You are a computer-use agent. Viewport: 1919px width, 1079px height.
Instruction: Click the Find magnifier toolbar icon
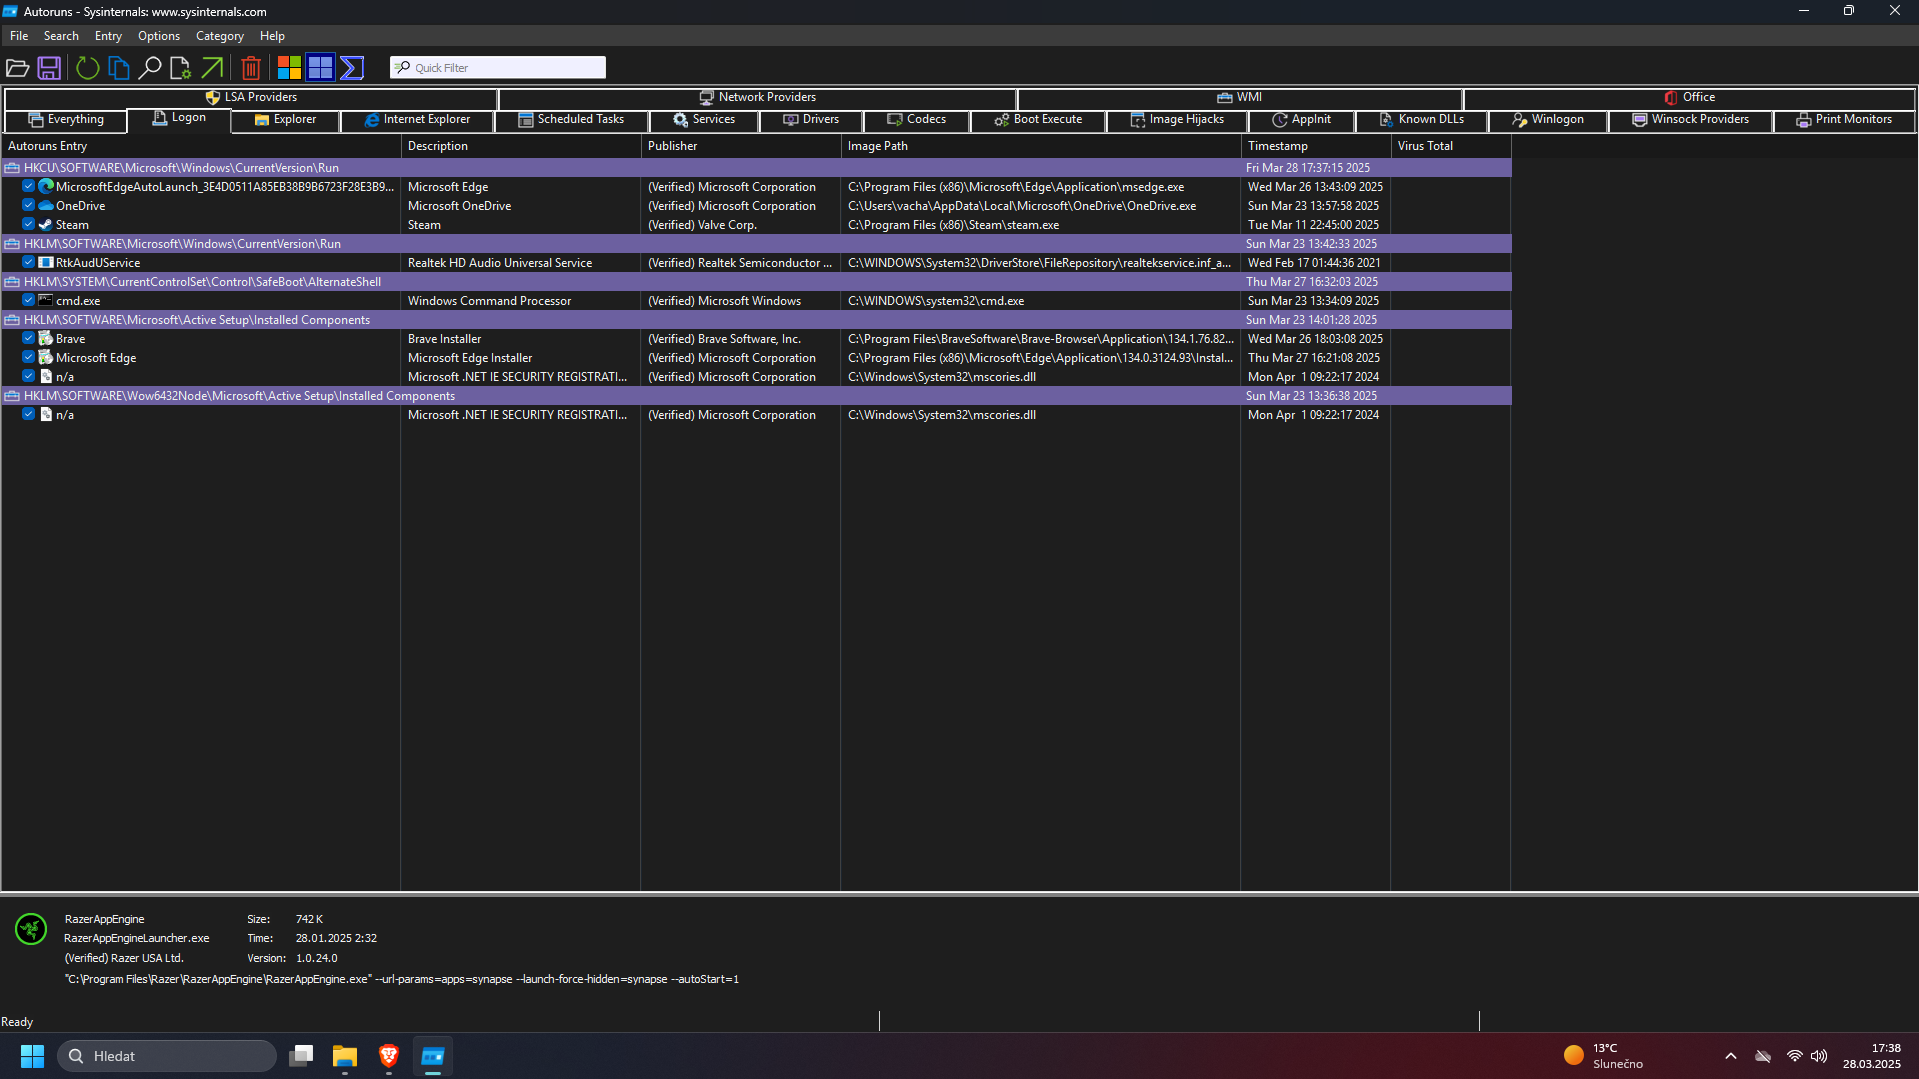point(150,68)
